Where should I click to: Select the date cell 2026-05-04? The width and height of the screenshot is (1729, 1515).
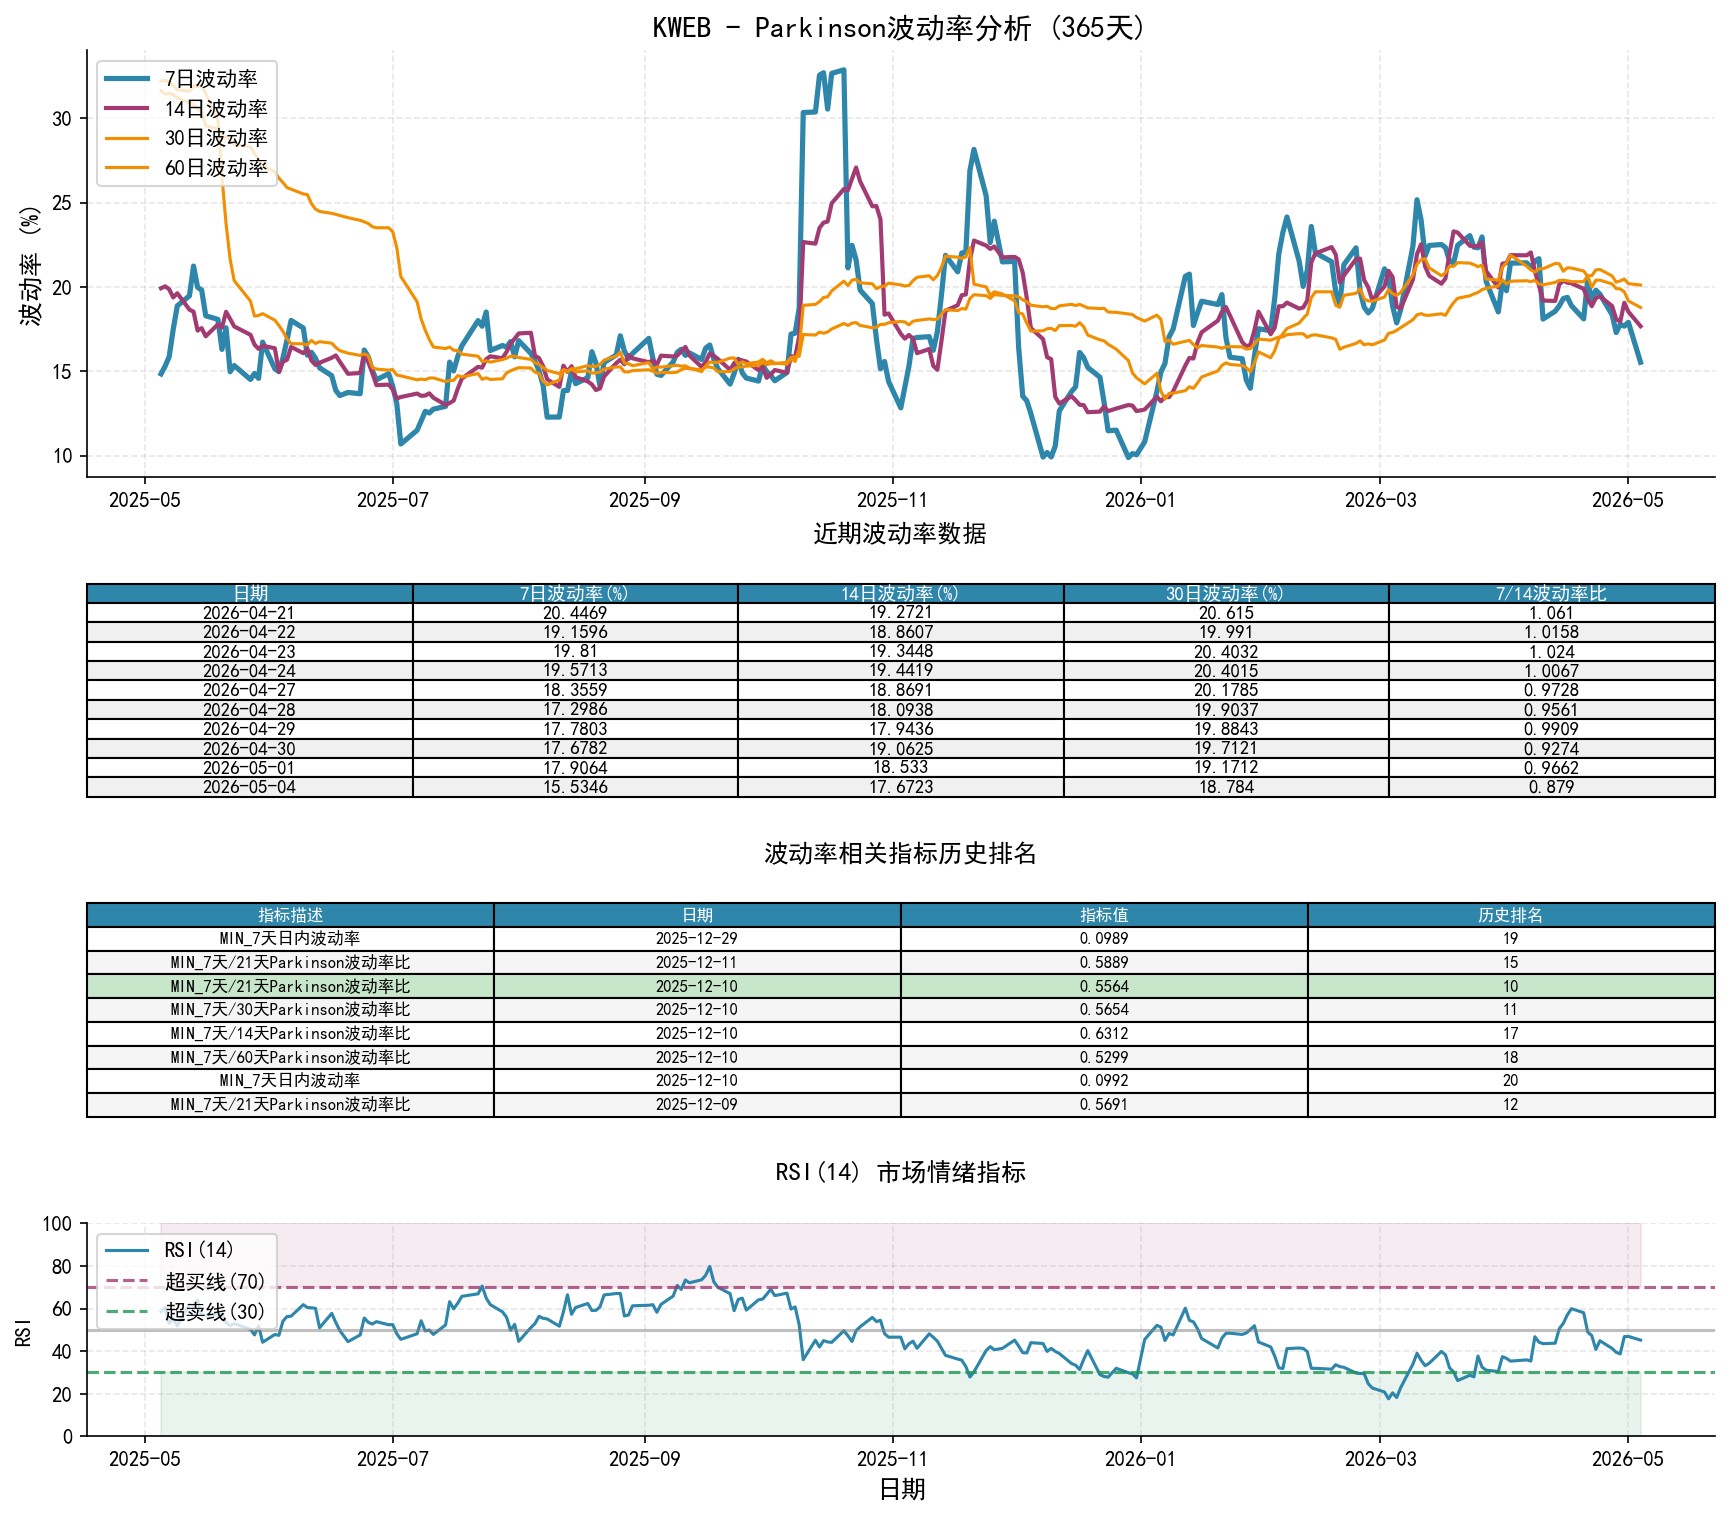[x=249, y=787]
